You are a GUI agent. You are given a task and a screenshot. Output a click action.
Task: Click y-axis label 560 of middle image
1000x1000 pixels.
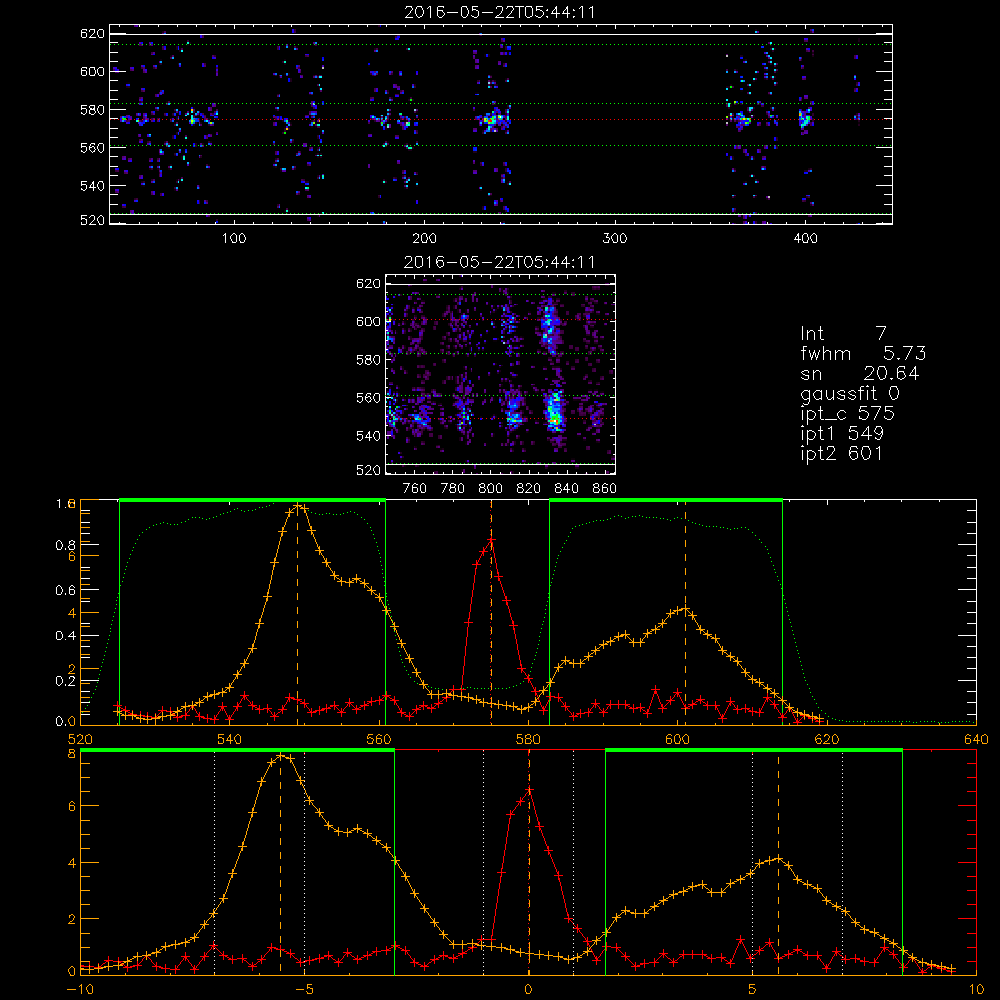click(x=369, y=398)
